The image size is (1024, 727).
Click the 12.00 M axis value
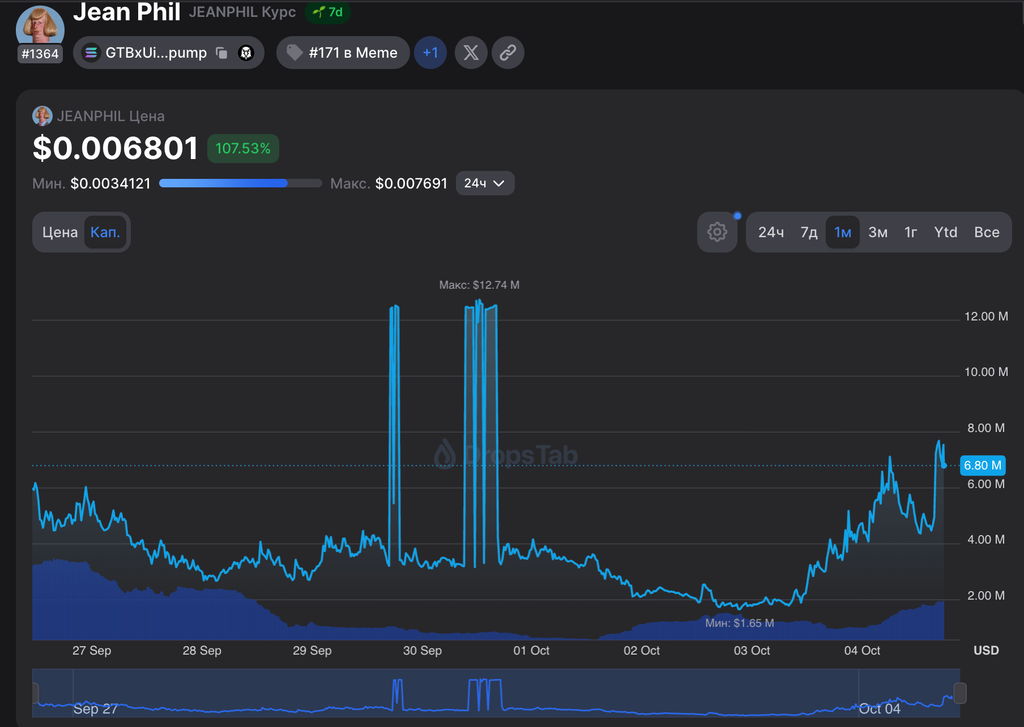click(986, 316)
